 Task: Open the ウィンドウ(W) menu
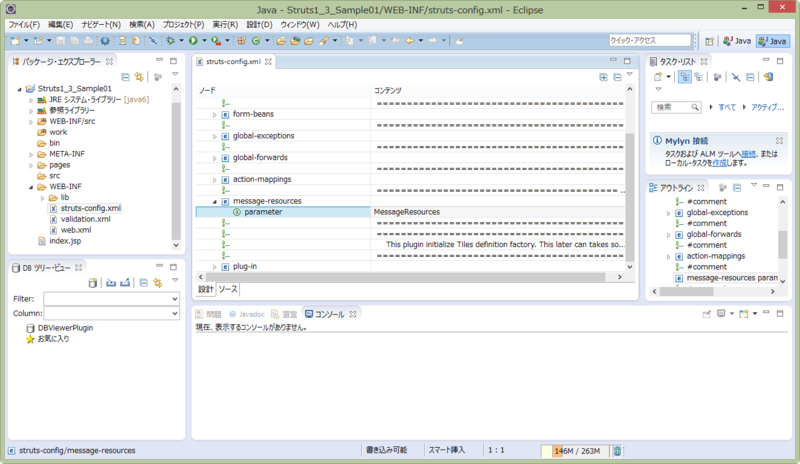click(299, 25)
